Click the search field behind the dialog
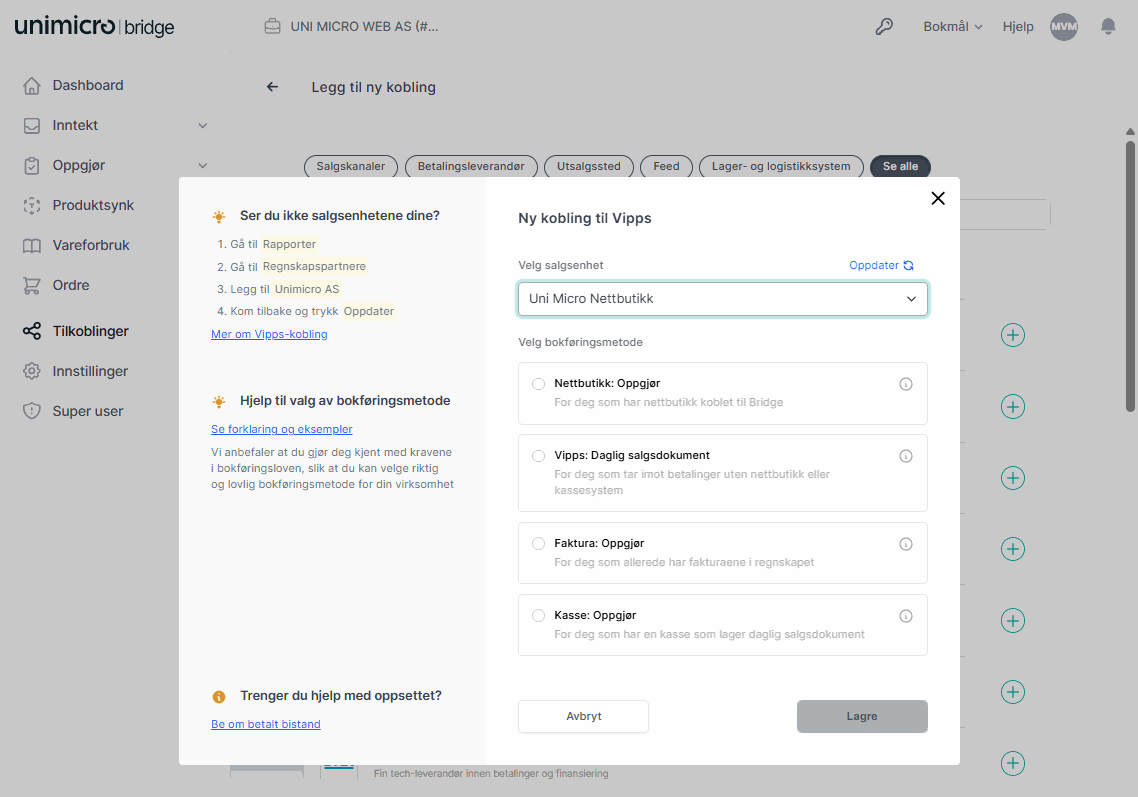This screenshot has width=1138, height=797. 1004,215
